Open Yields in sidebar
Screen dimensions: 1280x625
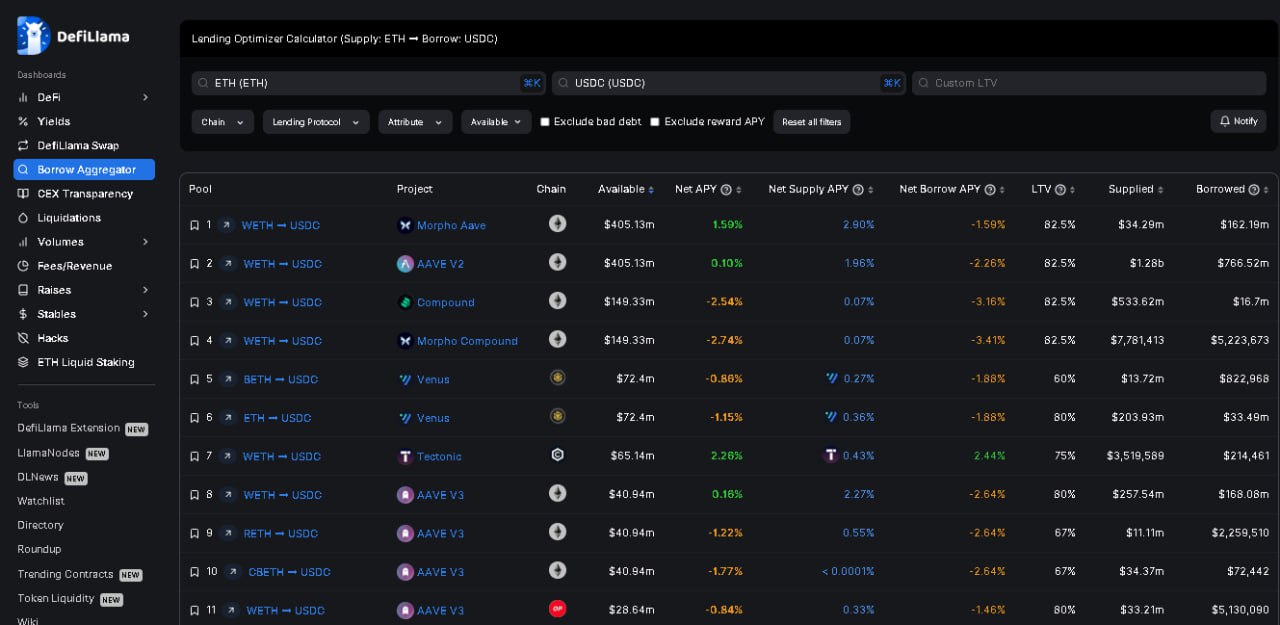[54, 121]
